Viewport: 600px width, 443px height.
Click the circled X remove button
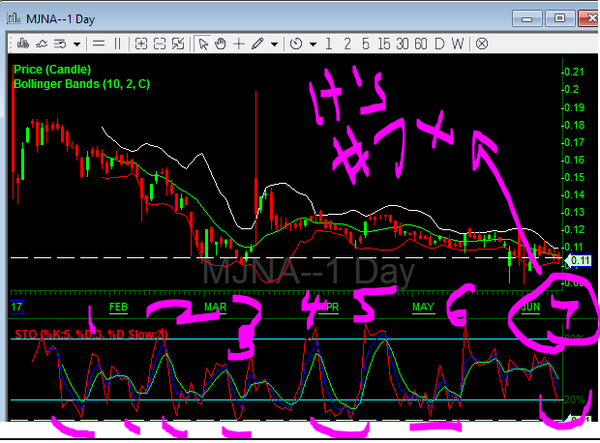click(481, 44)
